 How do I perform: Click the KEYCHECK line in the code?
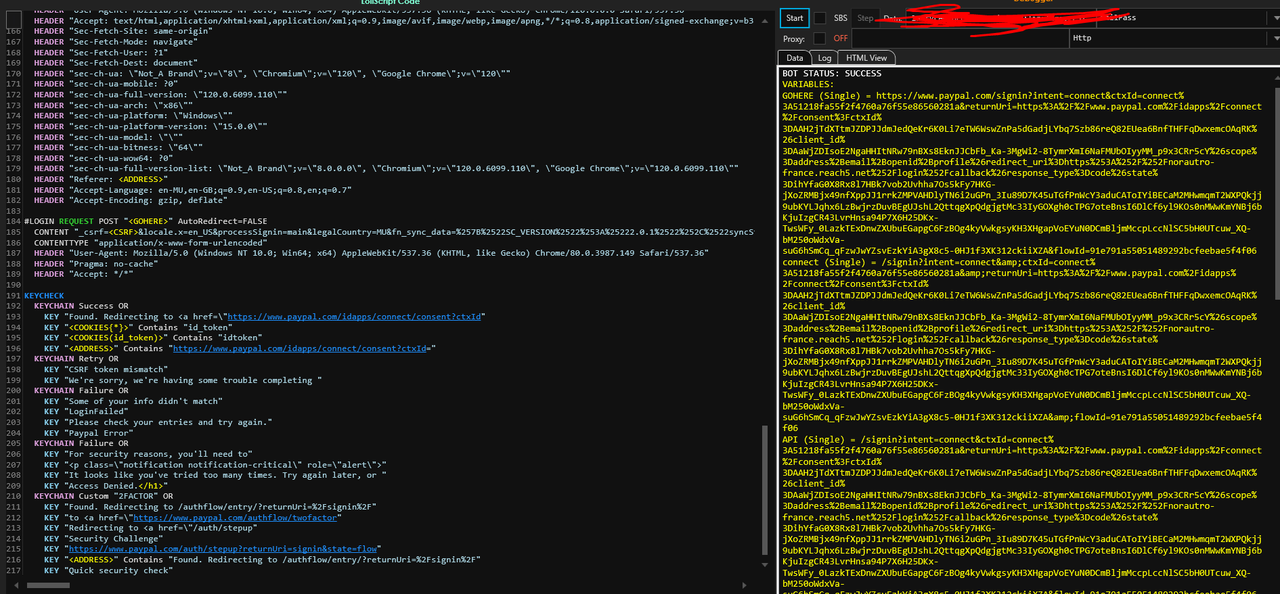44,296
